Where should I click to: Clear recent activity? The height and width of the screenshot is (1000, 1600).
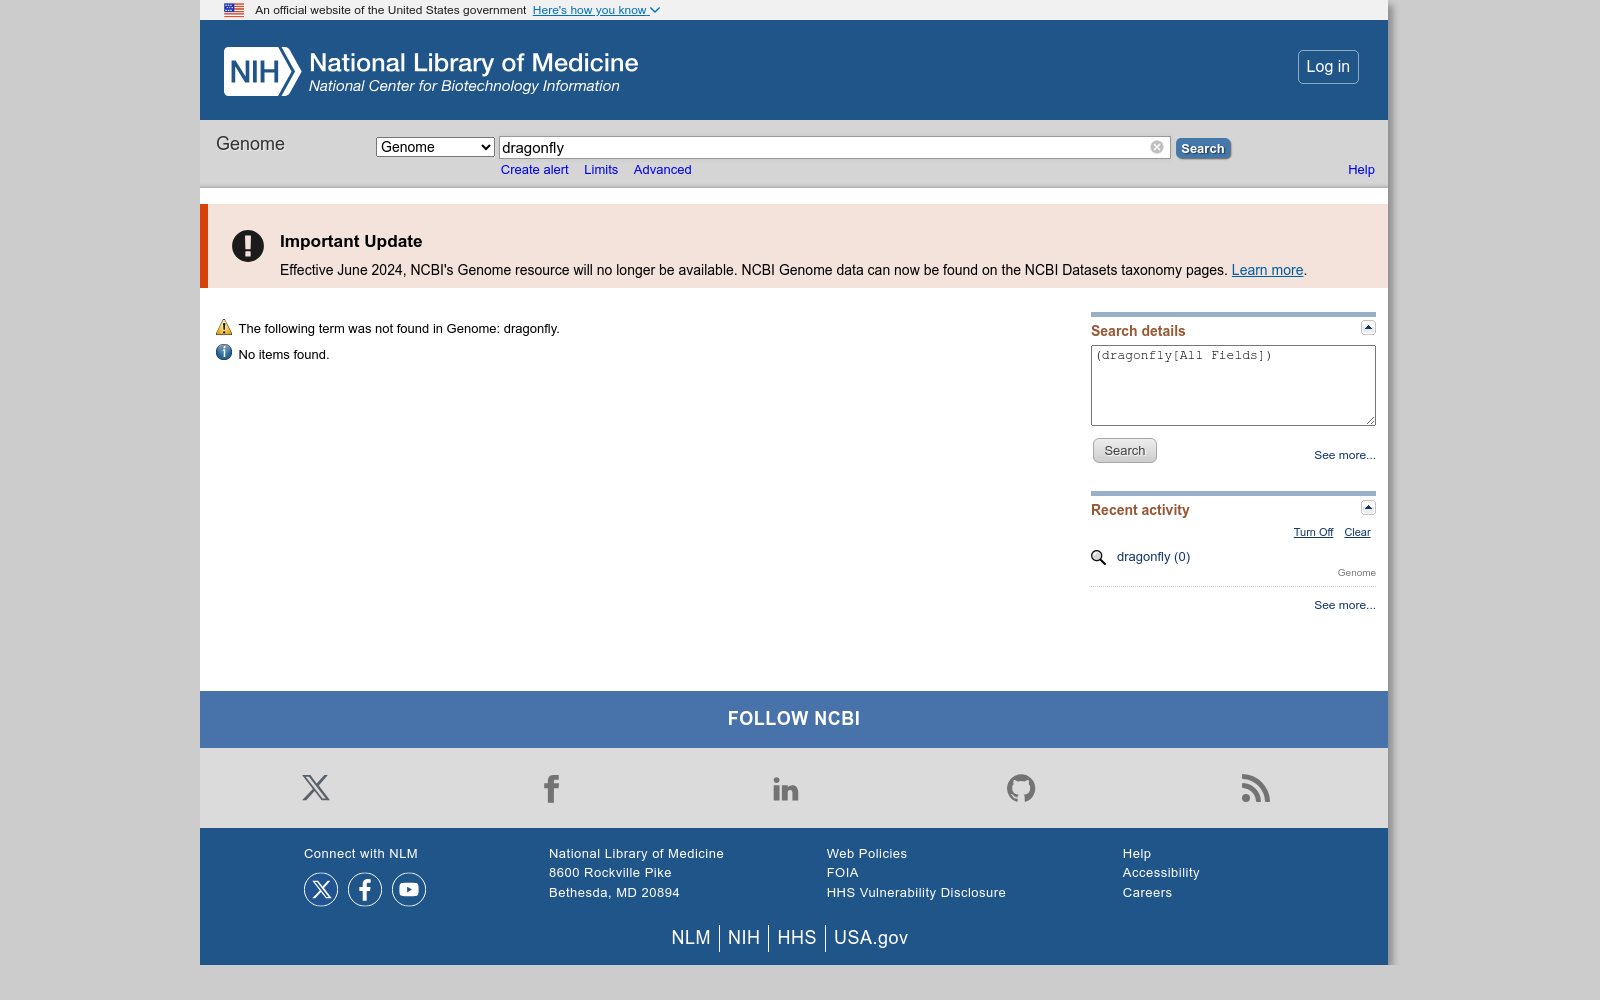[x=1357, y=532]
